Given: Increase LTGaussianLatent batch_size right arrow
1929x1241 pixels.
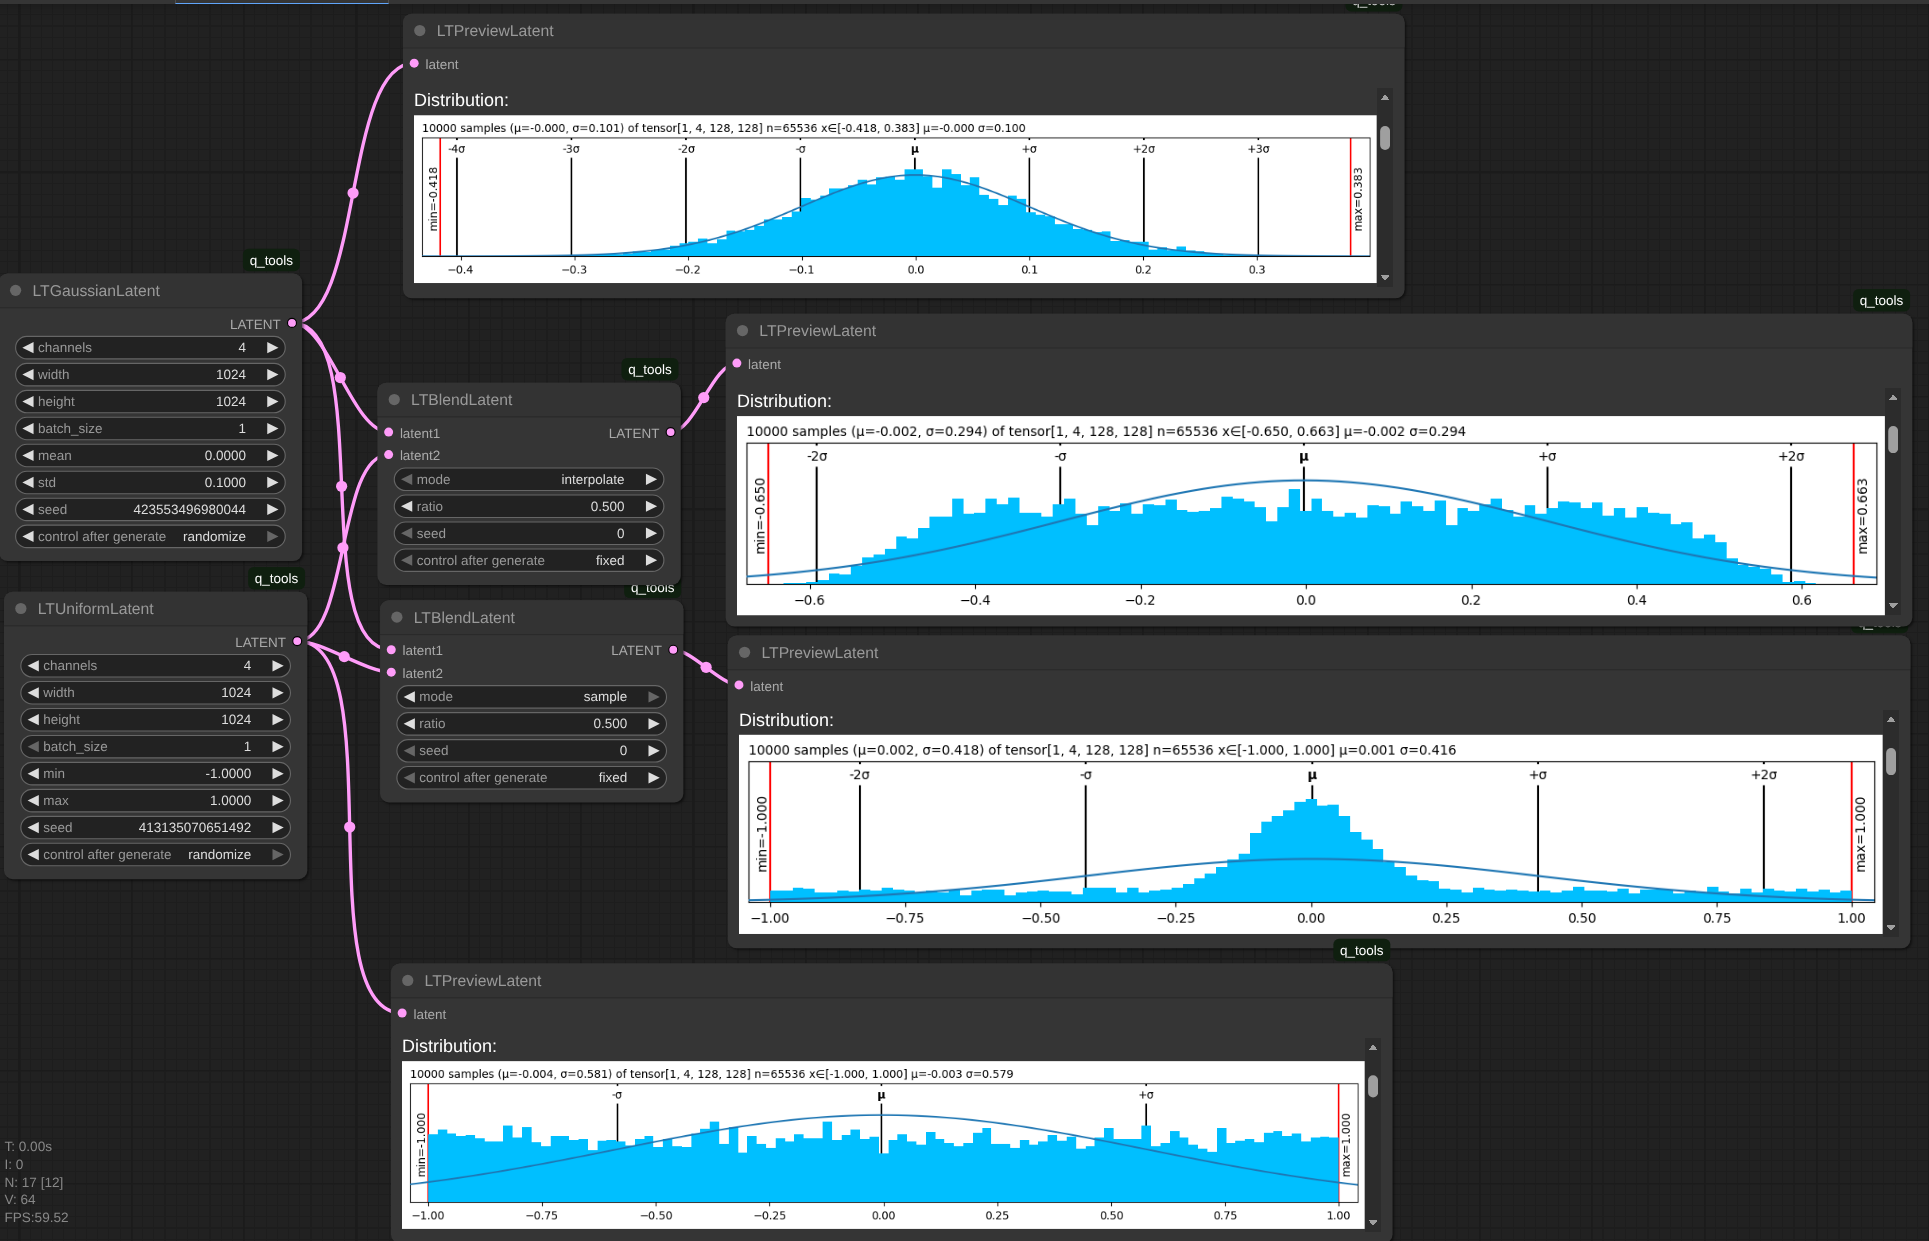Looking at the screenshot, I should click(272, 429).
